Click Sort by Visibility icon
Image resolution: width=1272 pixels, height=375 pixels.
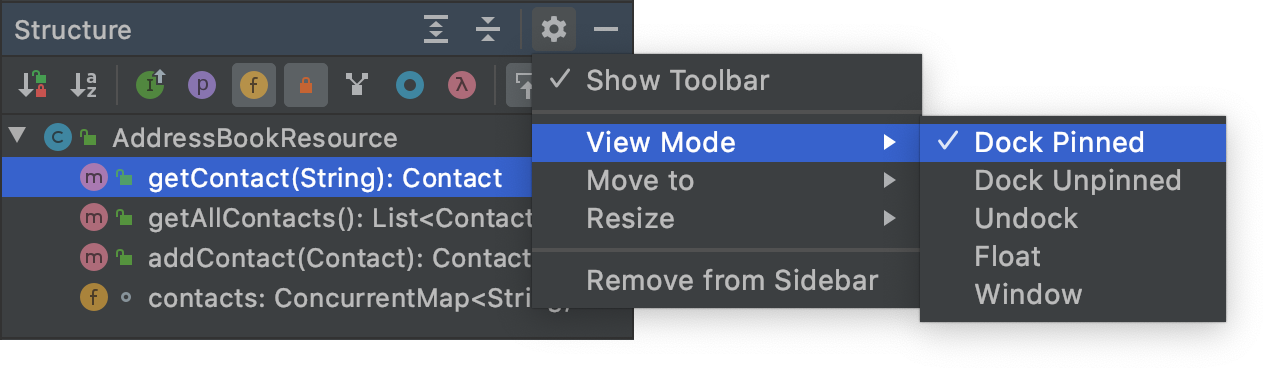[x=33, y=85]
